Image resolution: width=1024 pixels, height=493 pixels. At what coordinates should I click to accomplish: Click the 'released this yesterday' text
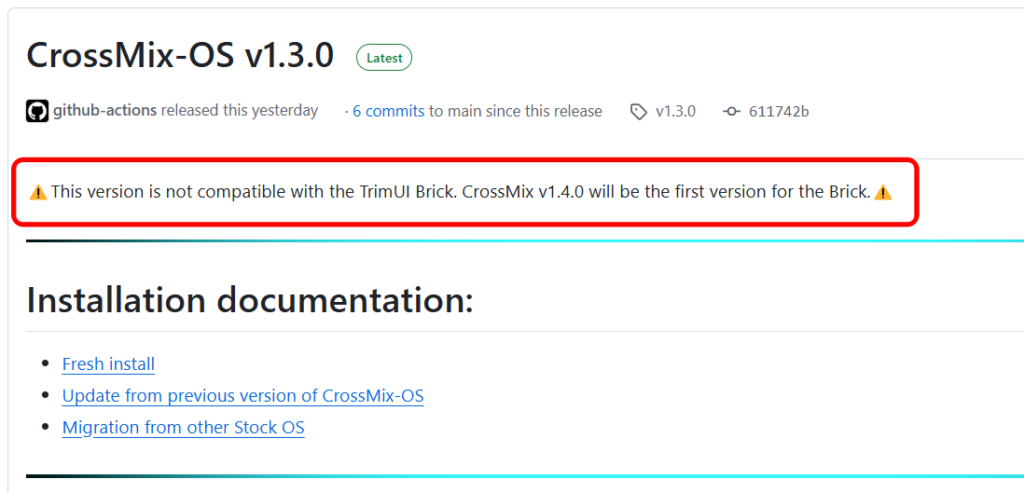239,110
